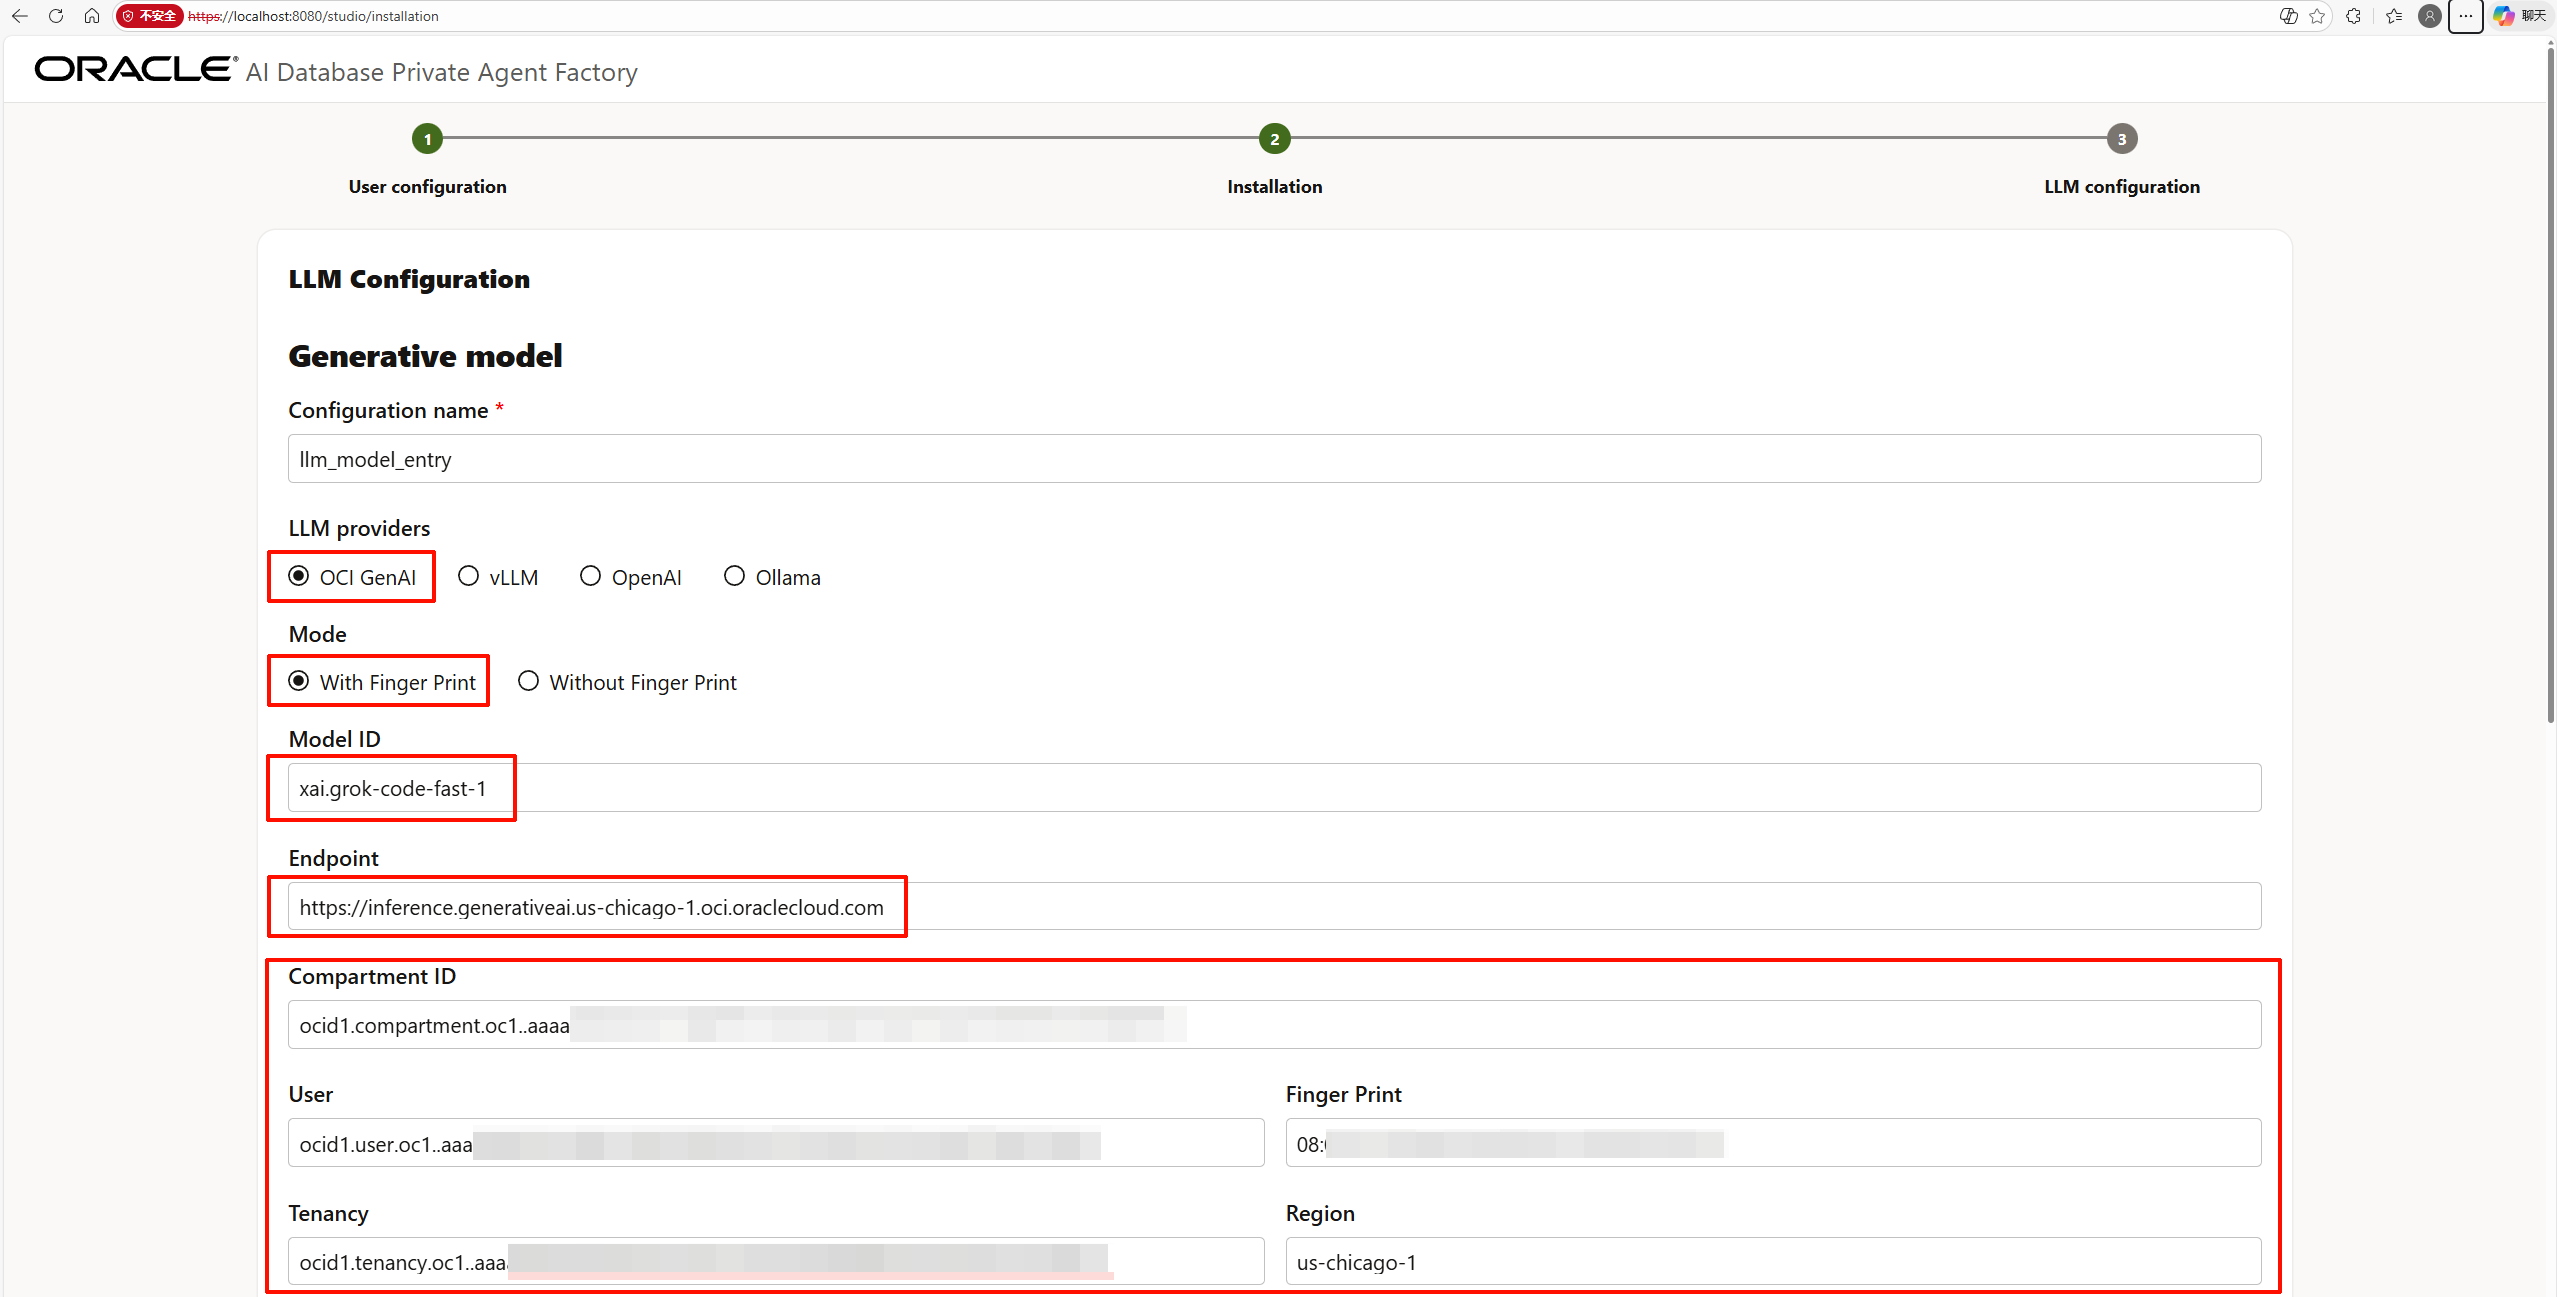Go to step 1 User configuration
The width and height of the screenshot is (2557, 1297).
click(427, 139)
